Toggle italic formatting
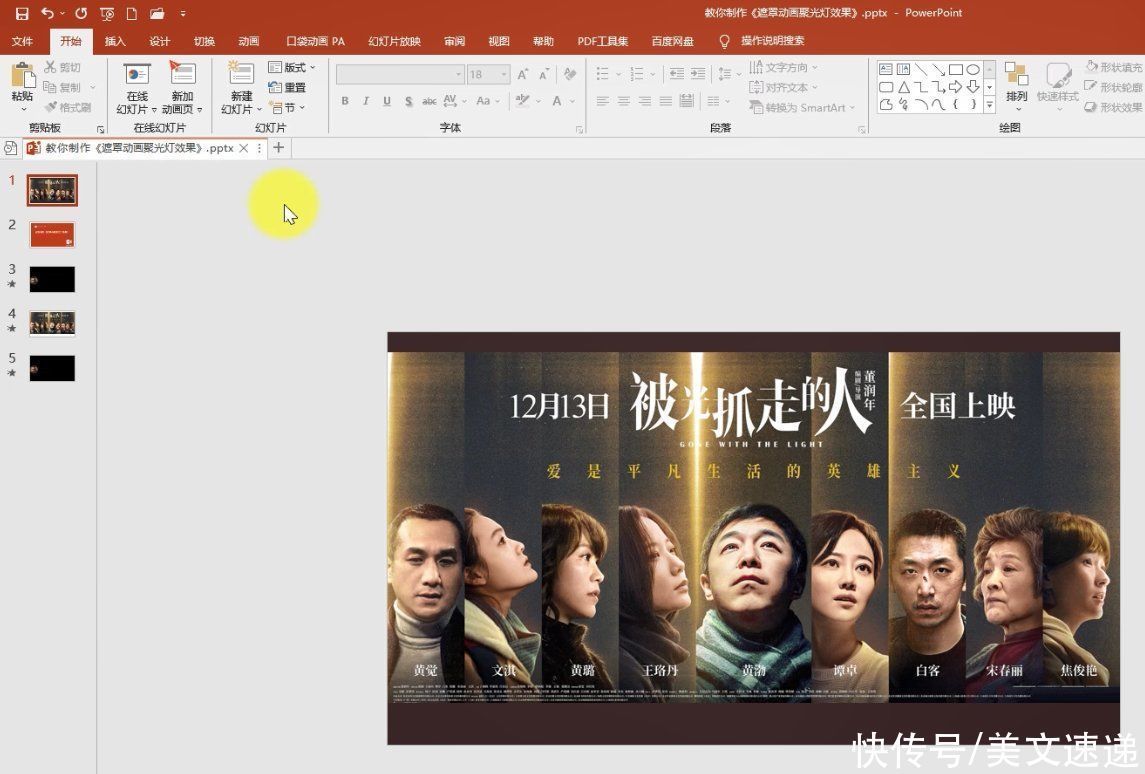The height and width of the screenshot is (774, 1145). tap(366, 101)
